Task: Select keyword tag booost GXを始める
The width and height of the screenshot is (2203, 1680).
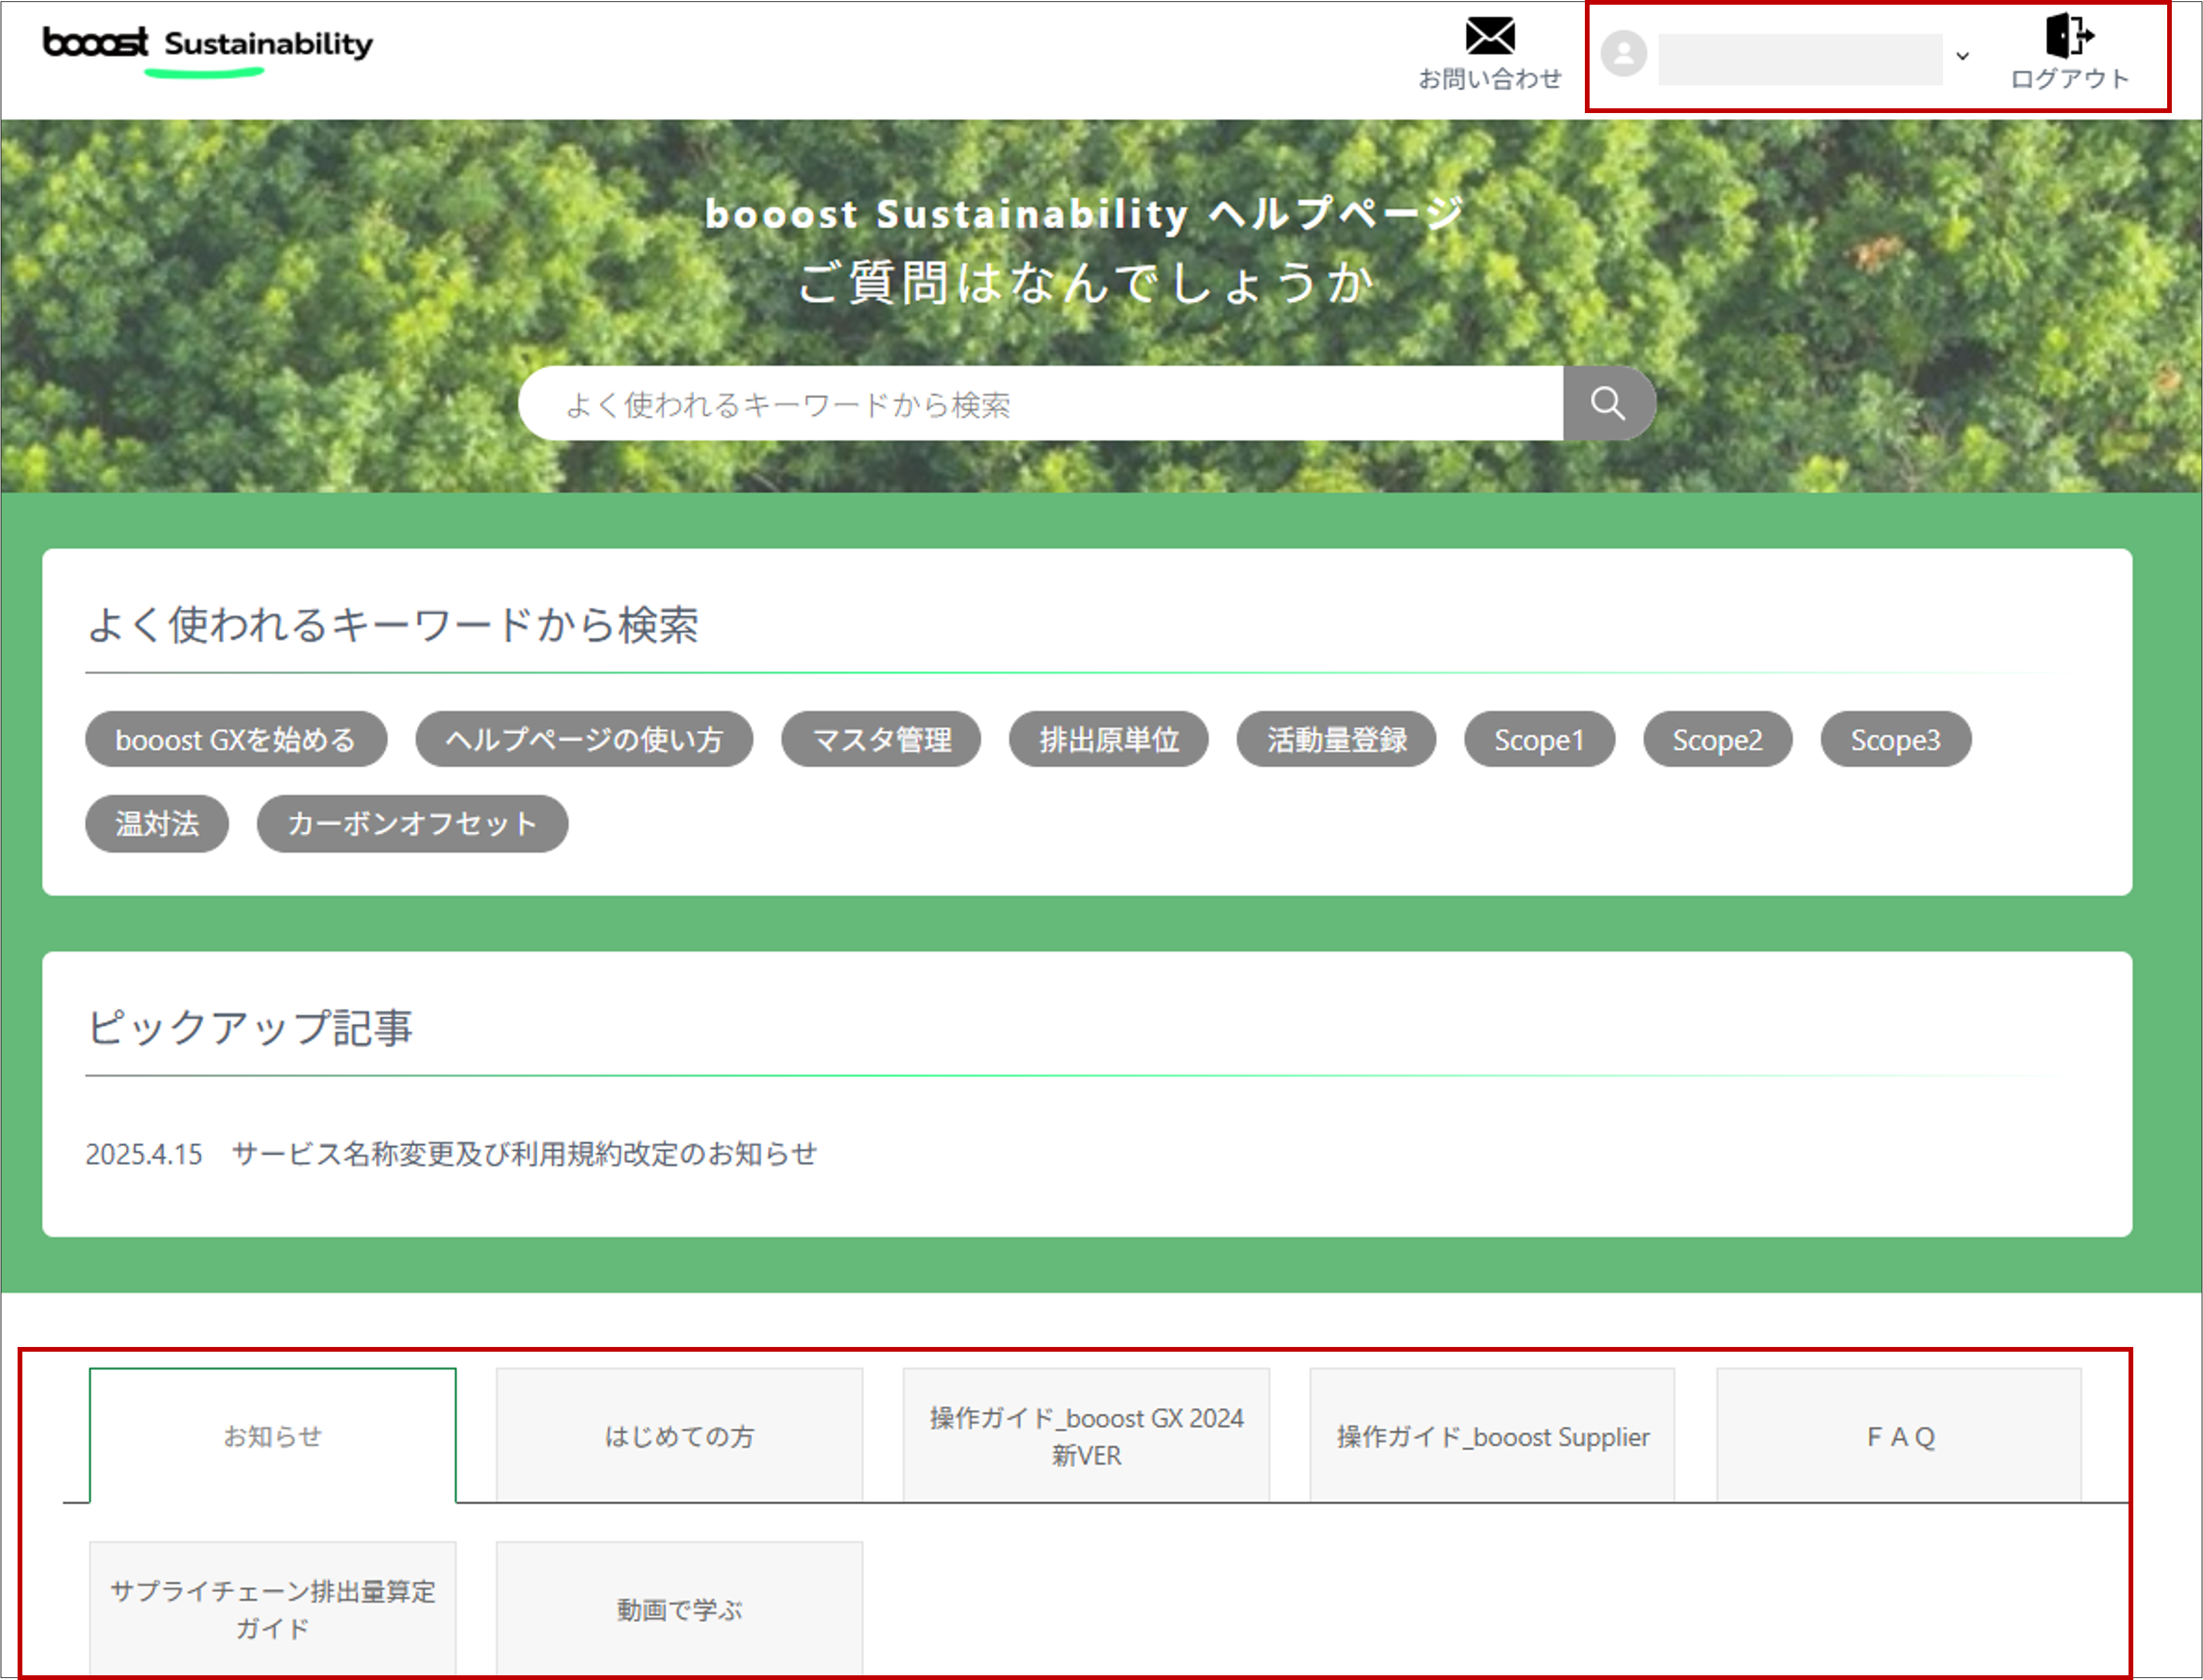Action: coord(236,740)
